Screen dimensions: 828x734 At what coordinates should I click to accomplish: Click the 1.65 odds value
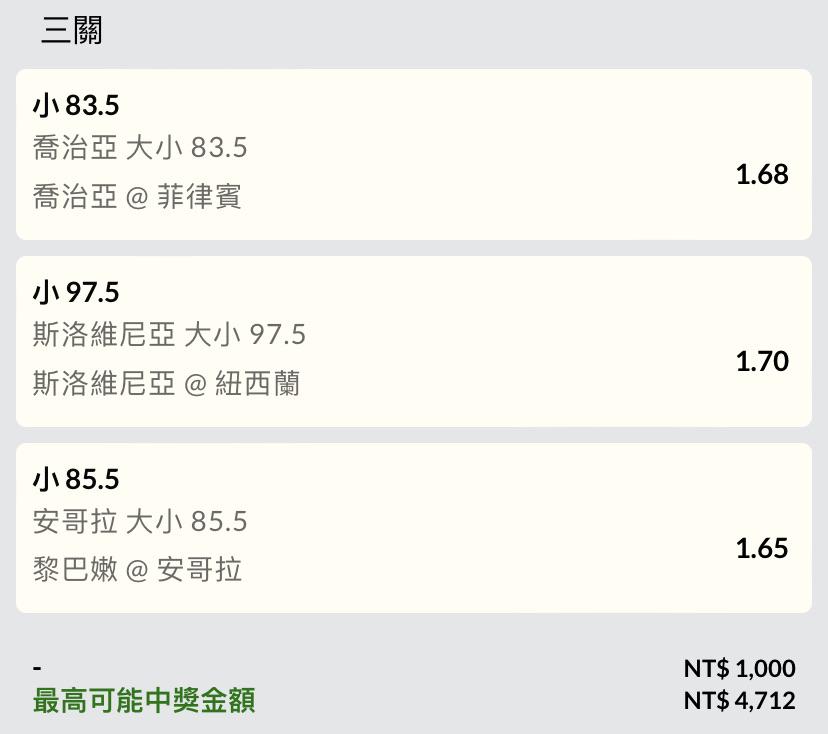pos(762,548)
